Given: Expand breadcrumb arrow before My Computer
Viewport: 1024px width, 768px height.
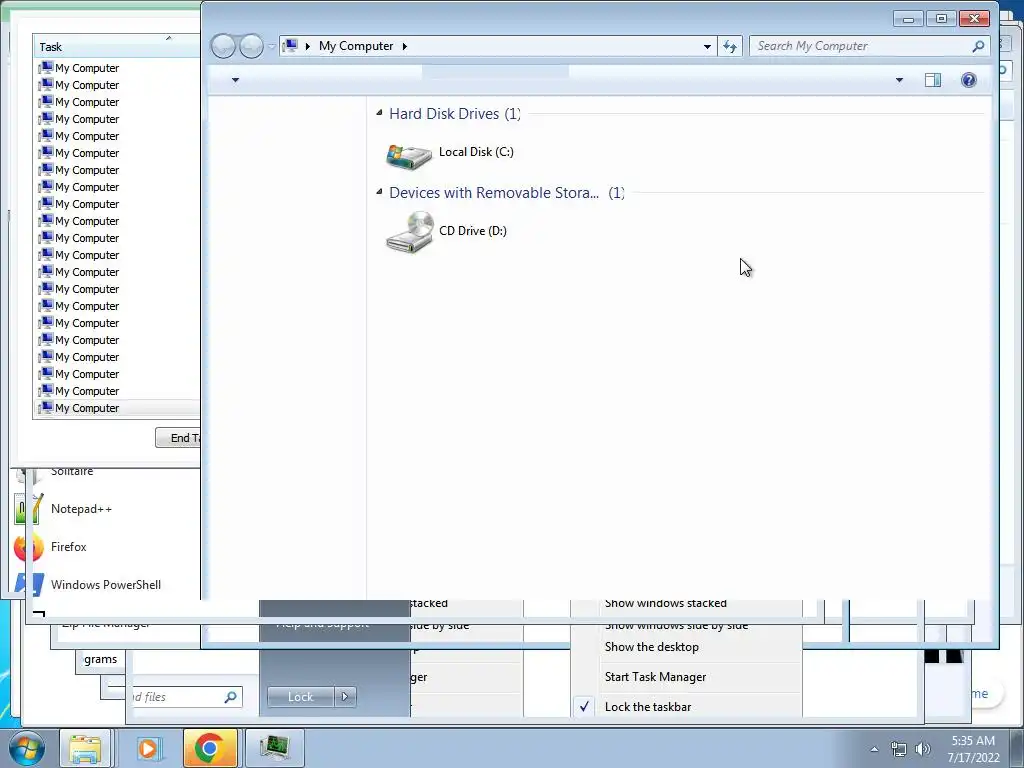Looking at the screenshot, I should coord(308,46).
